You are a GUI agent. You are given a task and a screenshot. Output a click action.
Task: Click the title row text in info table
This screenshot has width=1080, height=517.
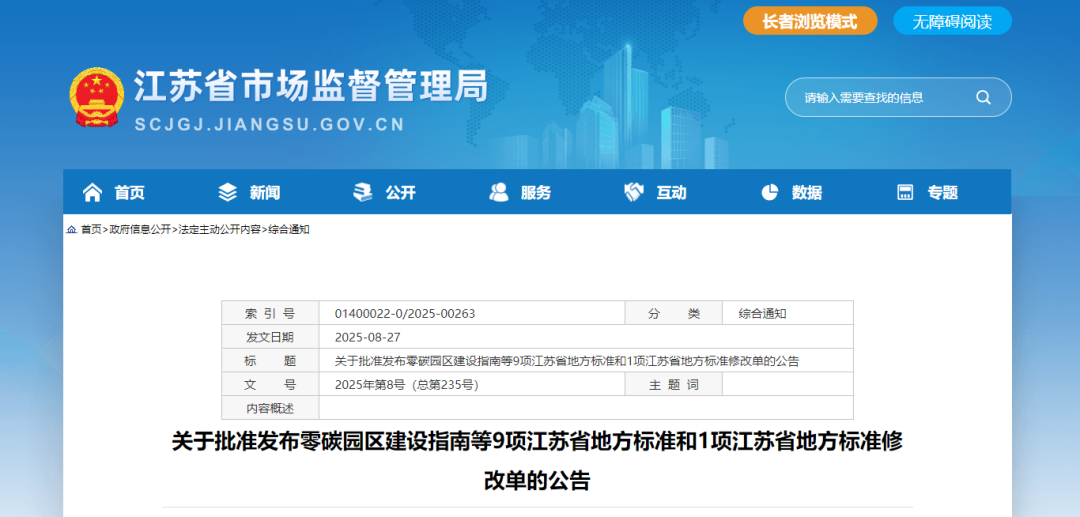(x=567, y=361)
